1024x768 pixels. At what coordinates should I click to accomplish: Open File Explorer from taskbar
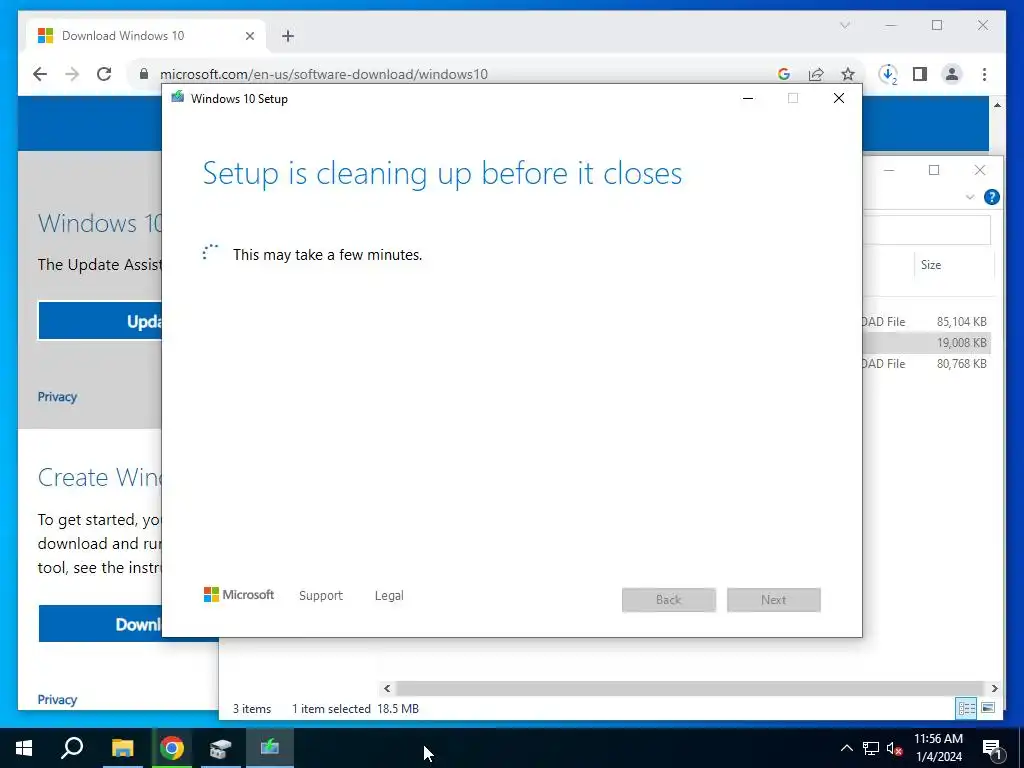click(122, 748)
